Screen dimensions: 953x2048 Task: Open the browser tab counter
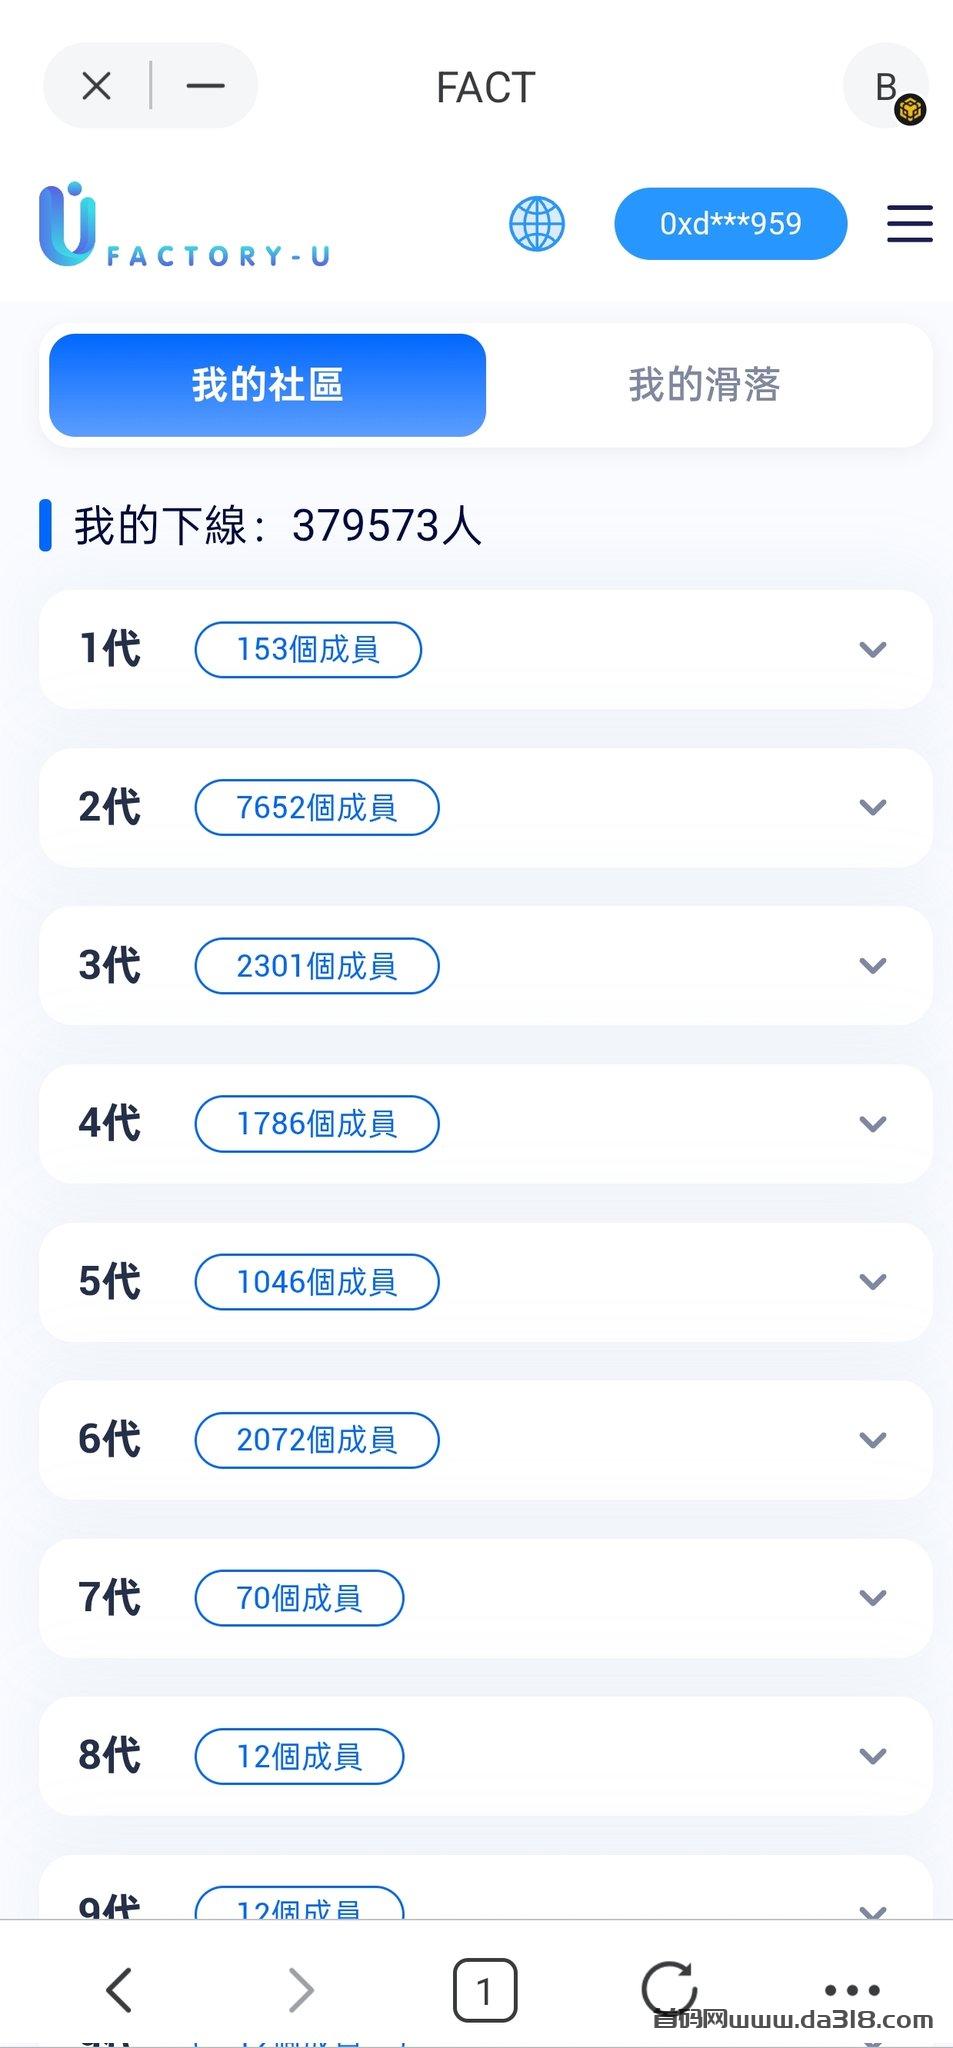coord(485,1989)
